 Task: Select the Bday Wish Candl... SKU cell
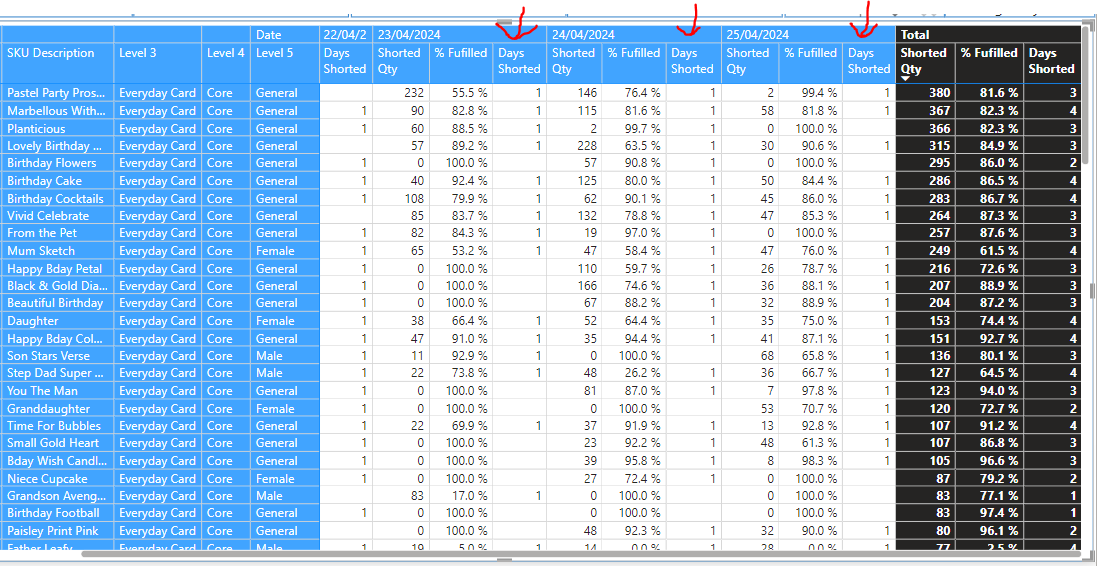57,461
